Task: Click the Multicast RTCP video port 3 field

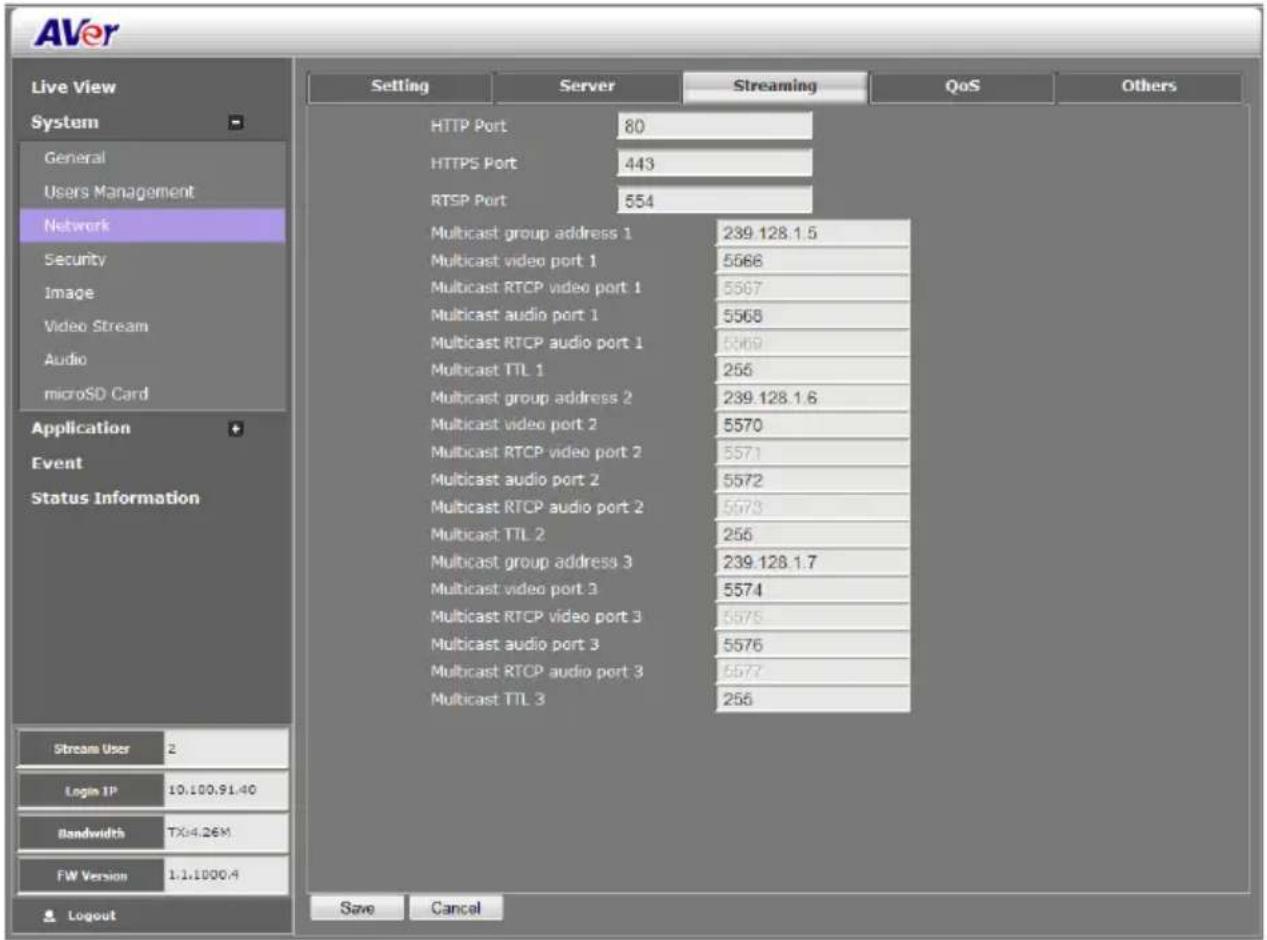Action: [x=813, y=617]
